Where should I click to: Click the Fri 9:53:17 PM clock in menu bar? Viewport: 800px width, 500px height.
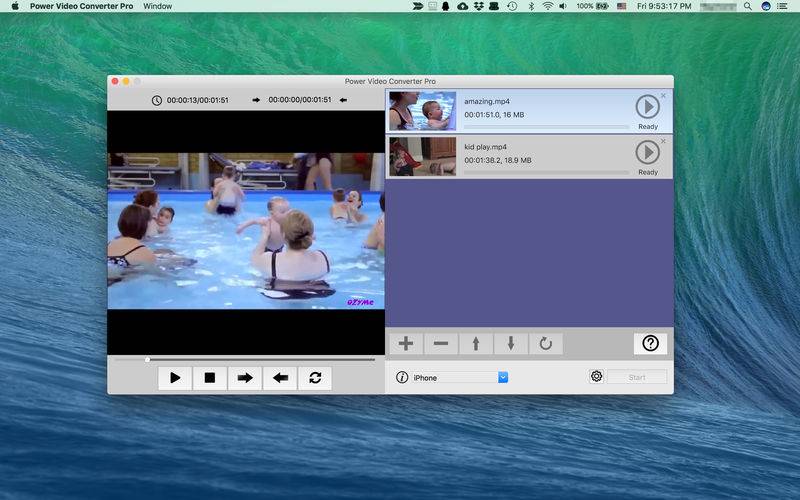tap(664, 6)
